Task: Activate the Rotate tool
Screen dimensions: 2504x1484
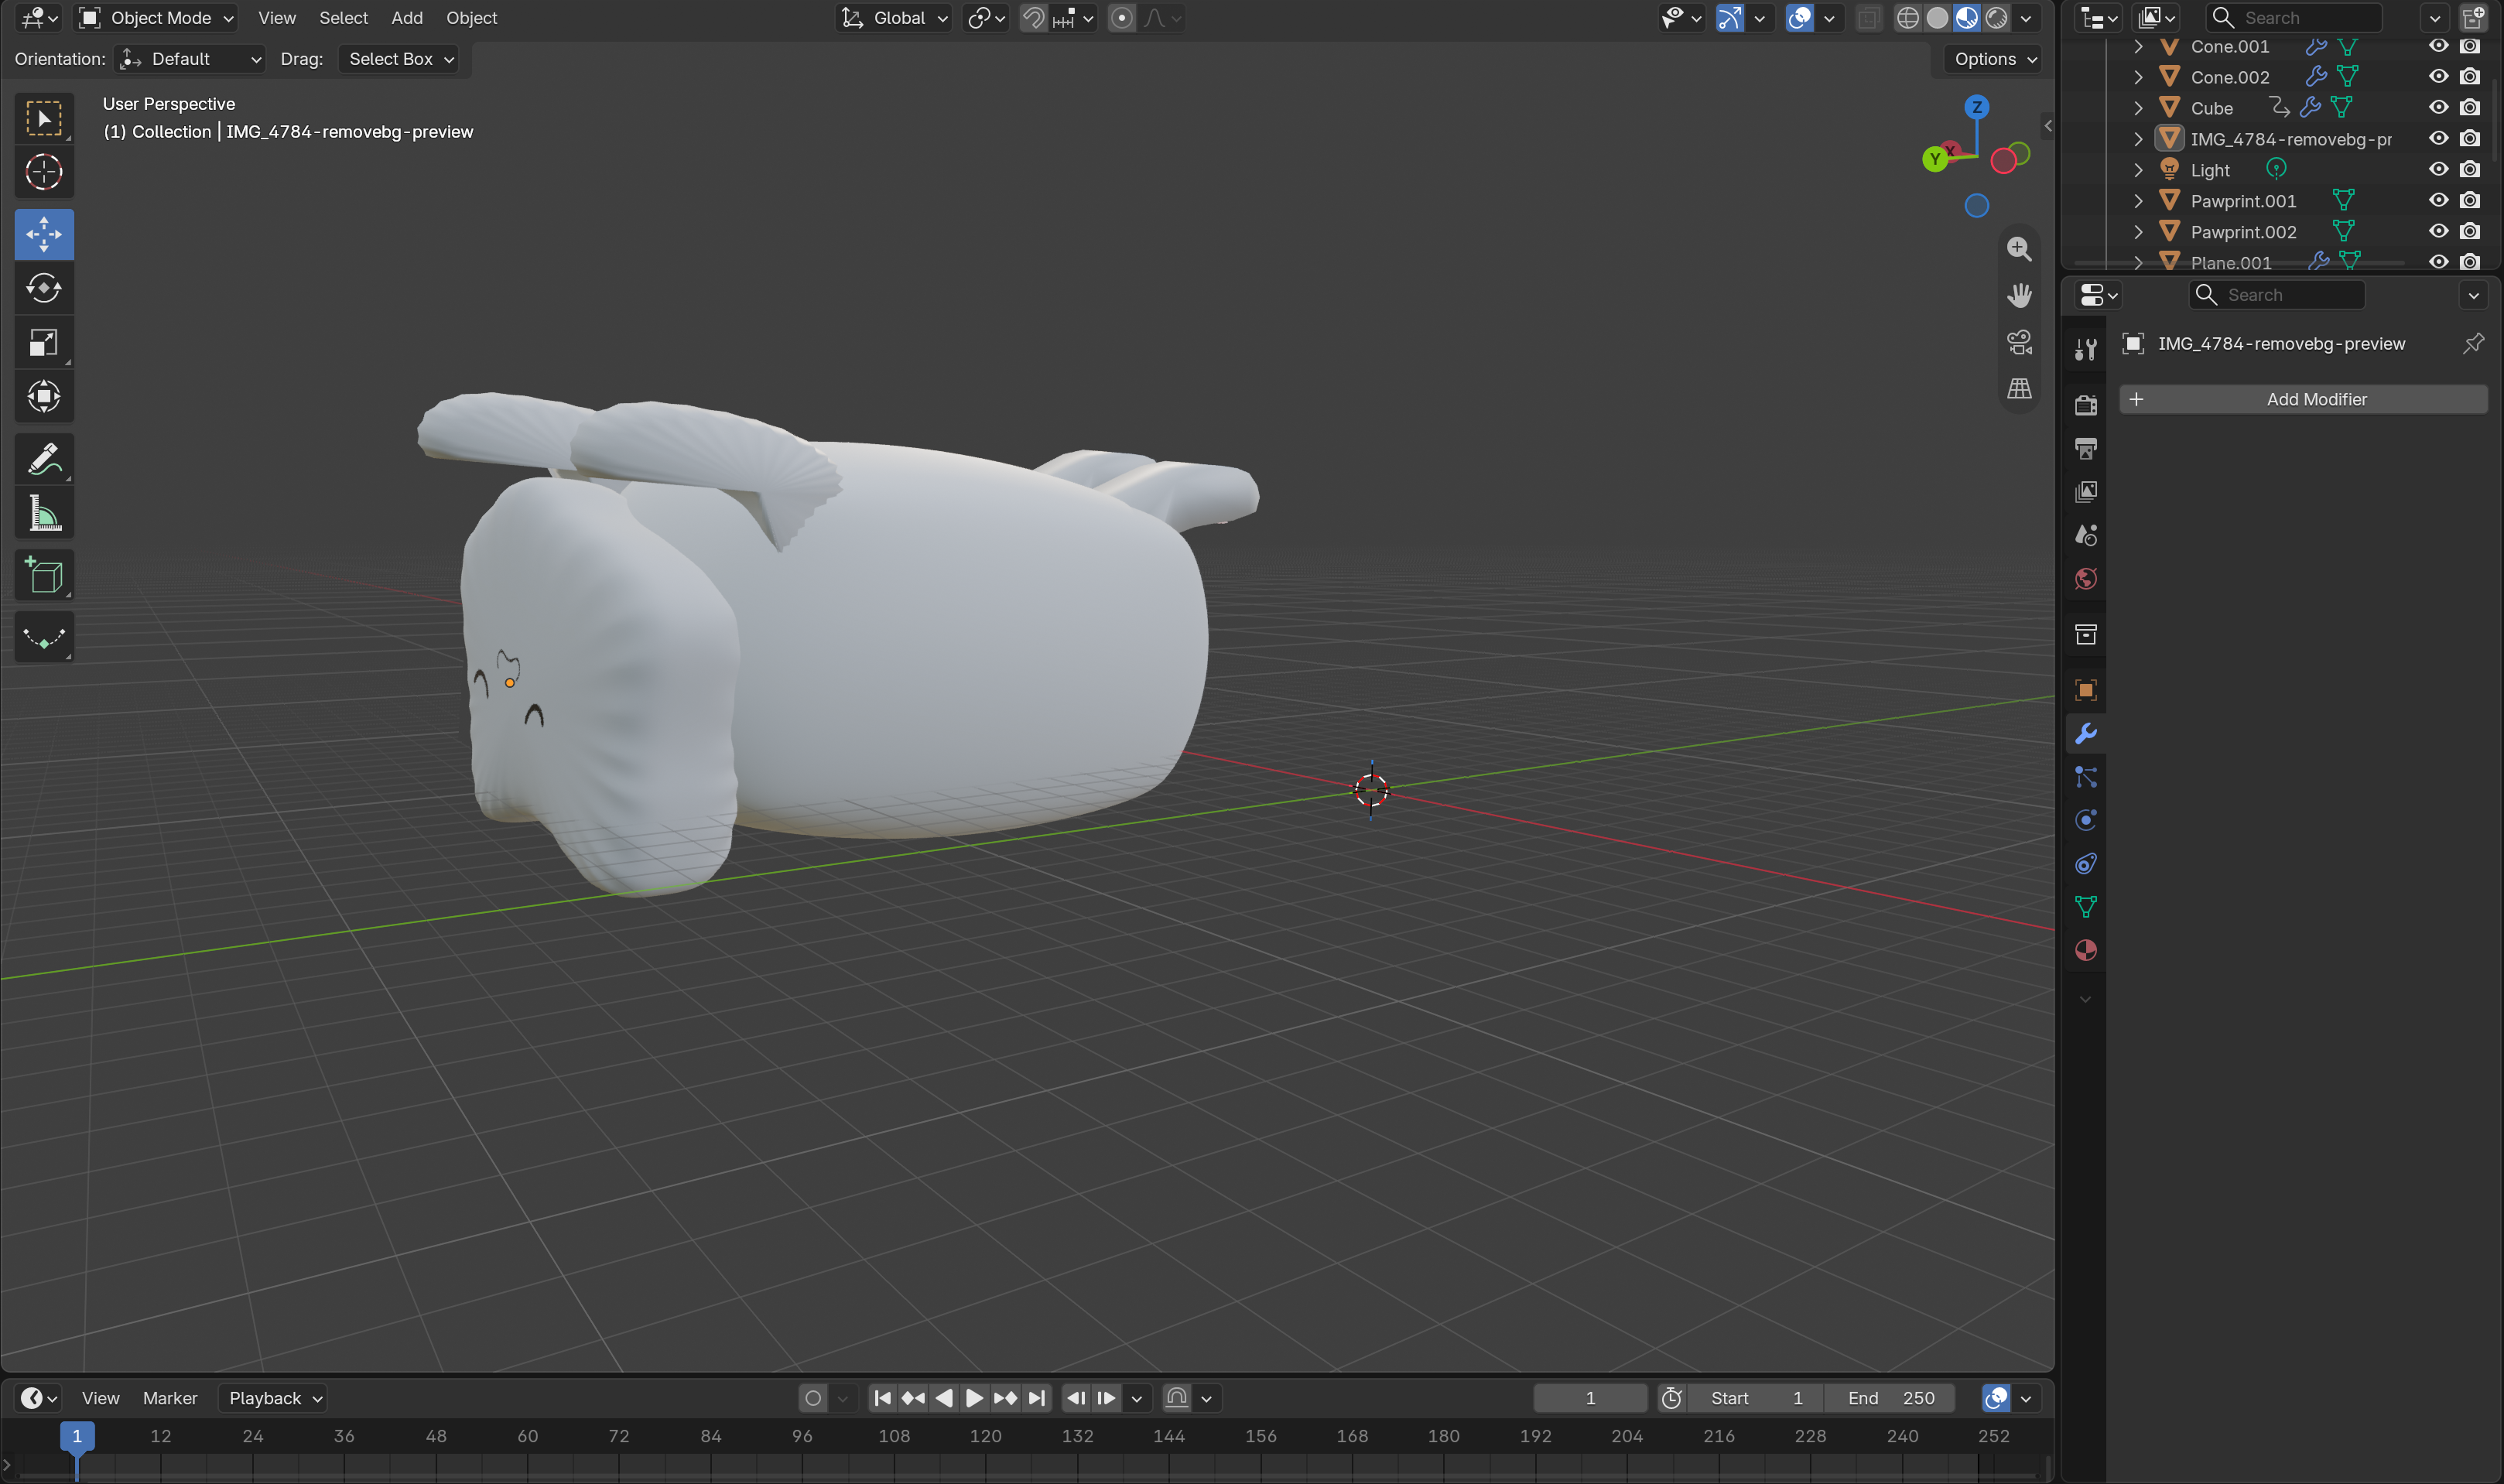Action: coord(44,288)
